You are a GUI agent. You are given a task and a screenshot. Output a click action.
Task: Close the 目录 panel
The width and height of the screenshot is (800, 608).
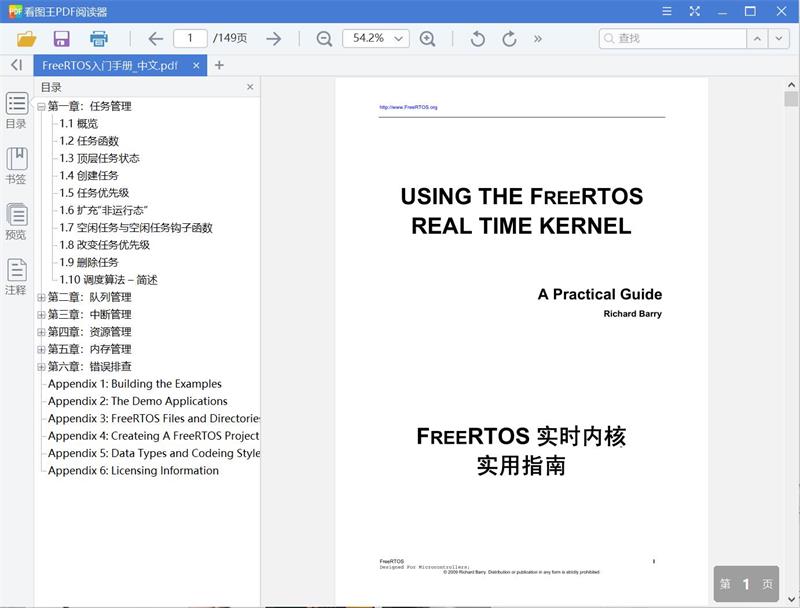[250, 87]
